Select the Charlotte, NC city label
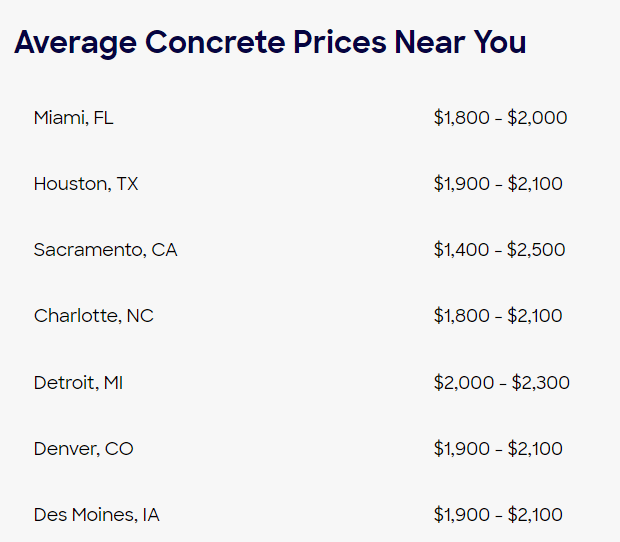The image size is (620, 542). click(x=94, y=316)
